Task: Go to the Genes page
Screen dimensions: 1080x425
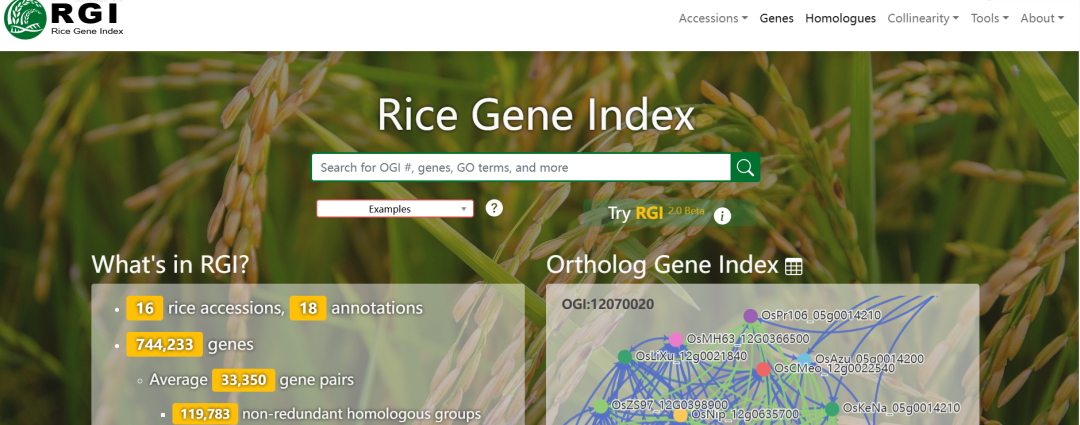Action: 776,19
